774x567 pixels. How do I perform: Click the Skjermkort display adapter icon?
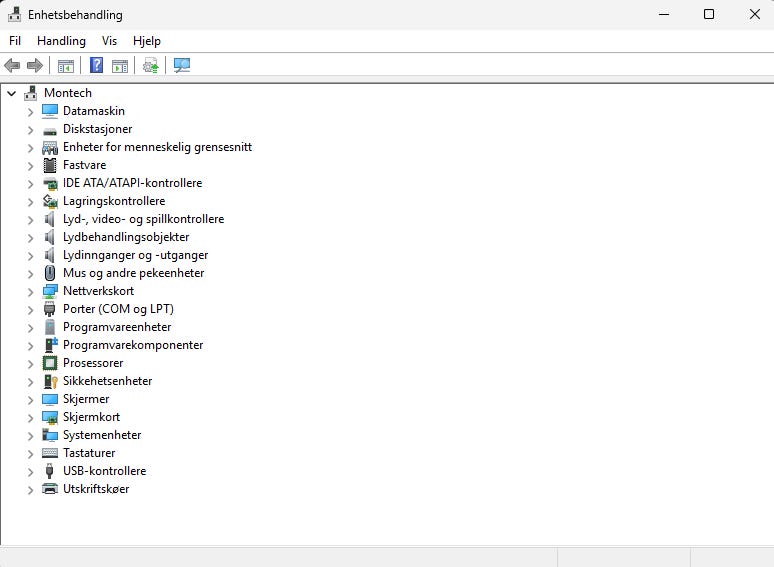50,417
